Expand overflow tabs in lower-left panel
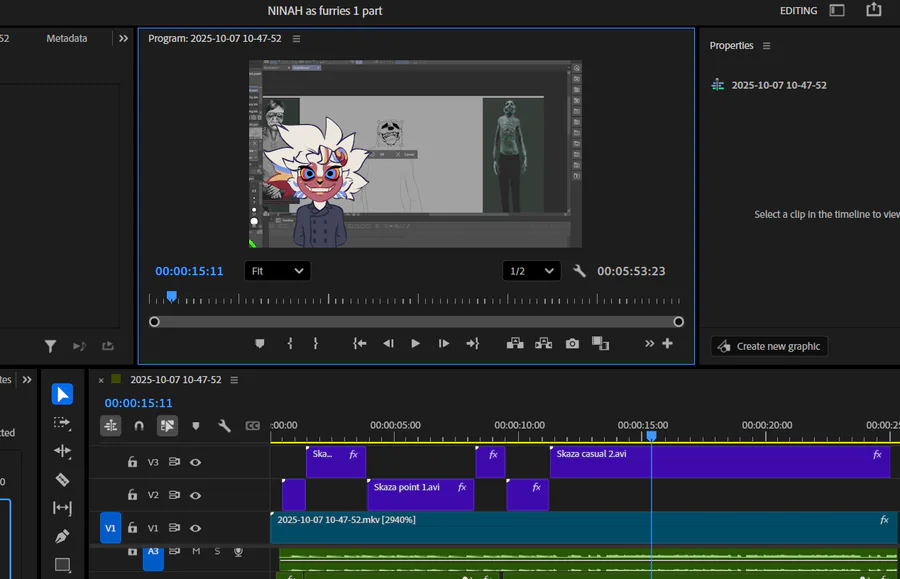This screenshot has width=900, height=579. pyautogui.click(x=27, y=379)
